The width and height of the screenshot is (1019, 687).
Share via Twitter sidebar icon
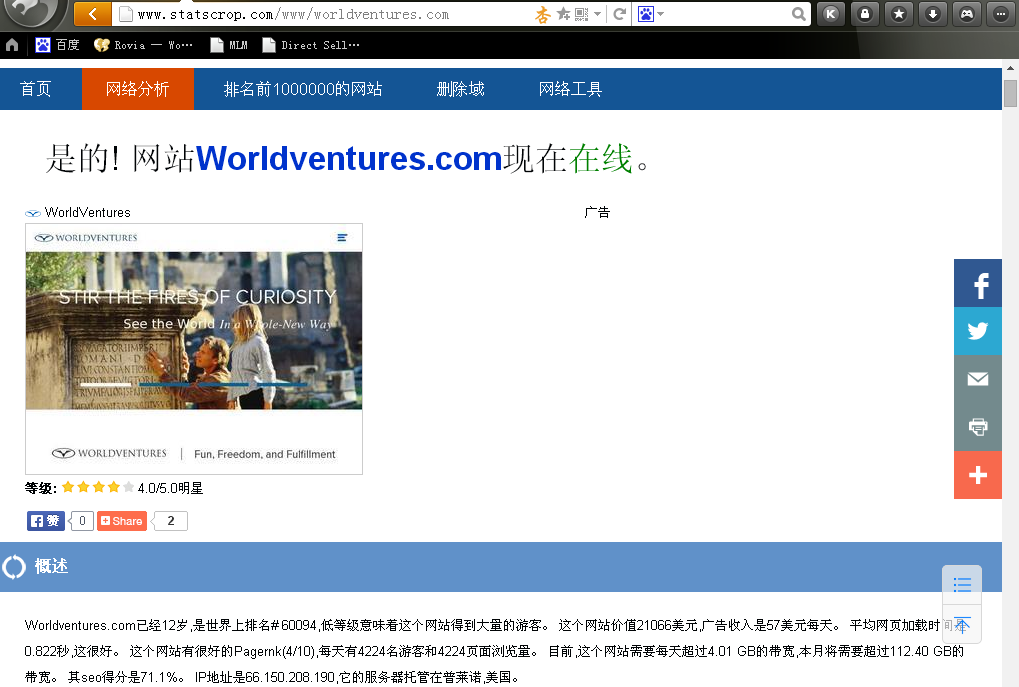tap(977, 331)
